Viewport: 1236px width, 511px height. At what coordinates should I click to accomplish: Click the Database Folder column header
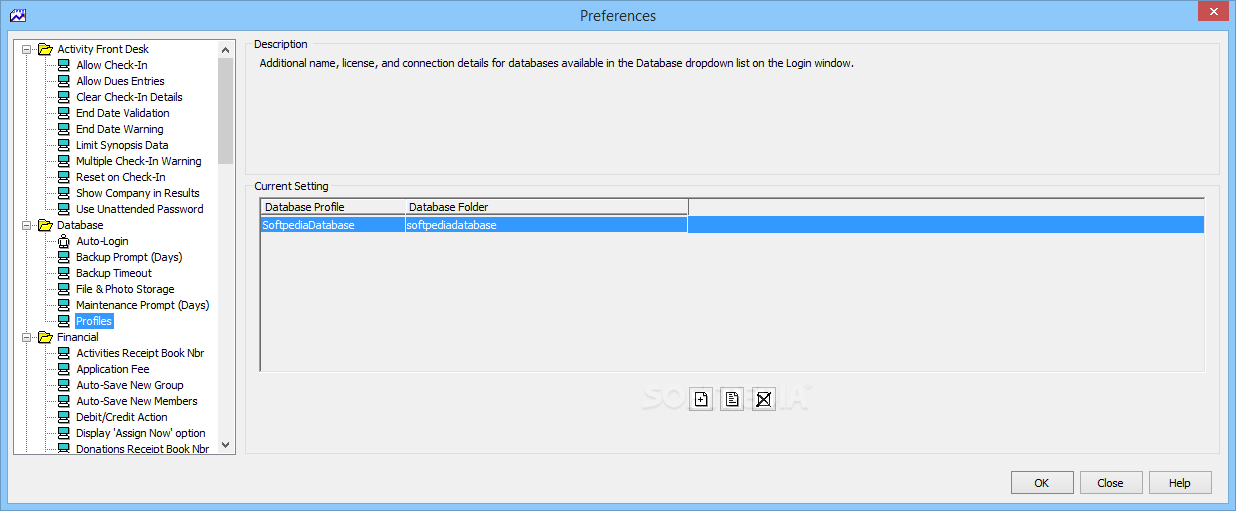(546, 207)
